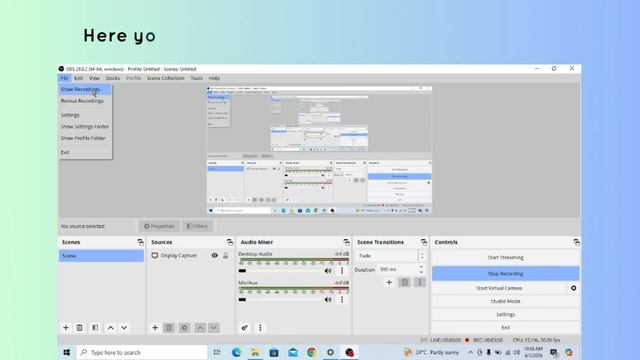
Task: Open scene filters icon in Scenes panel
Action: 95,328
